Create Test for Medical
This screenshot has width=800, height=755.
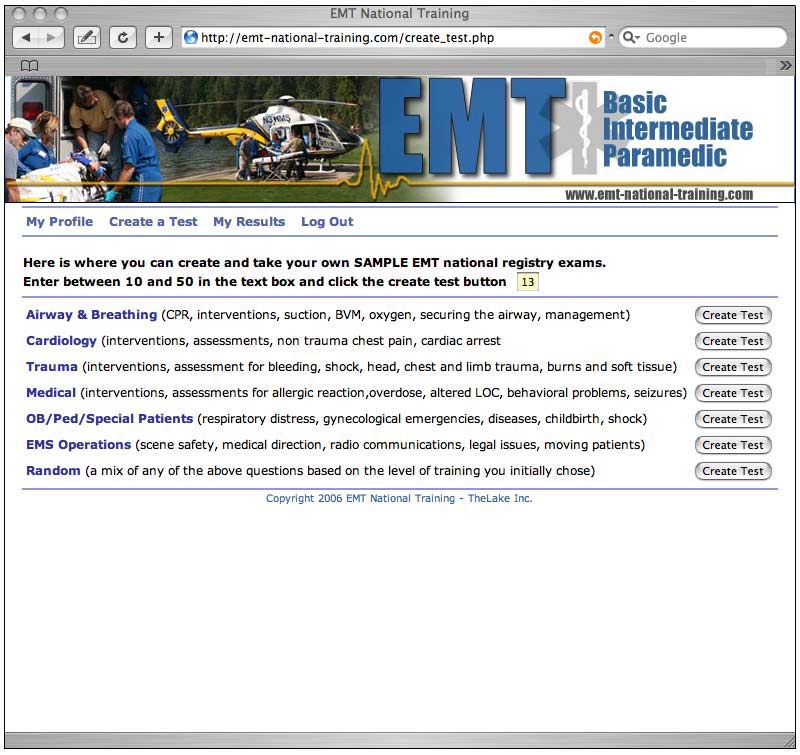(733, 393)
